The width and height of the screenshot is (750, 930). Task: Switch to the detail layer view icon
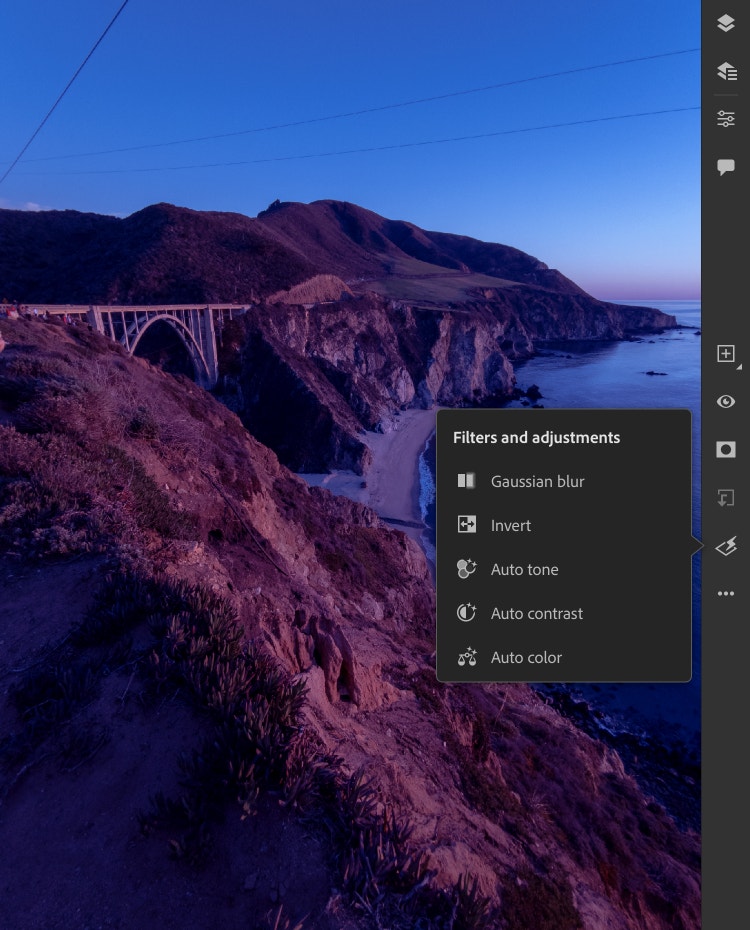pos(726,71)
